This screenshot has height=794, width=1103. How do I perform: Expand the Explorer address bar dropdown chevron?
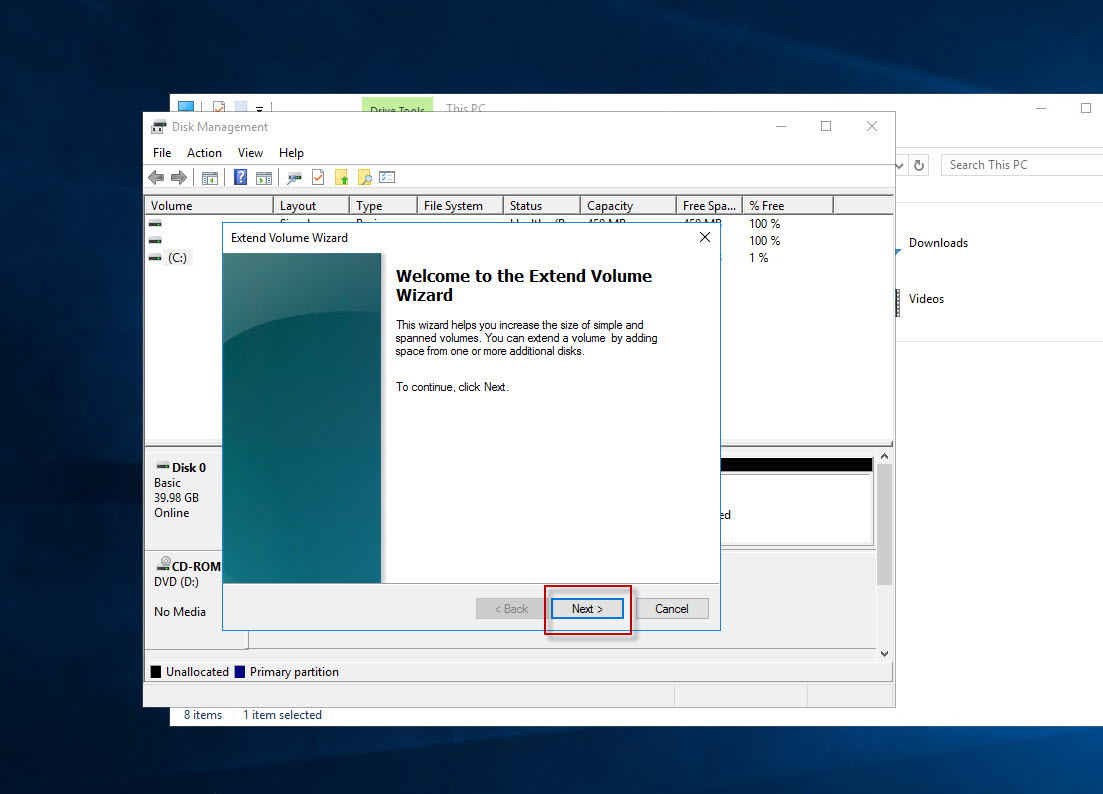pos(900,165)
